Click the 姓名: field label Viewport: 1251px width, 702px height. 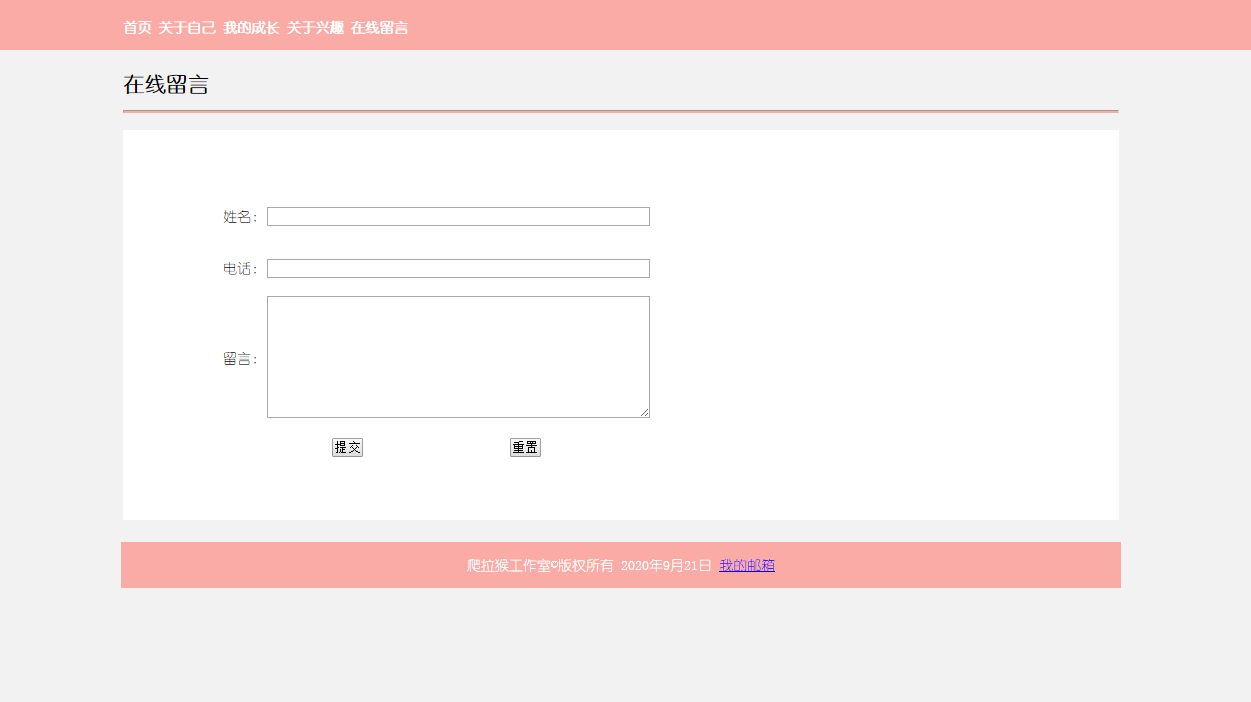[240, 217]
